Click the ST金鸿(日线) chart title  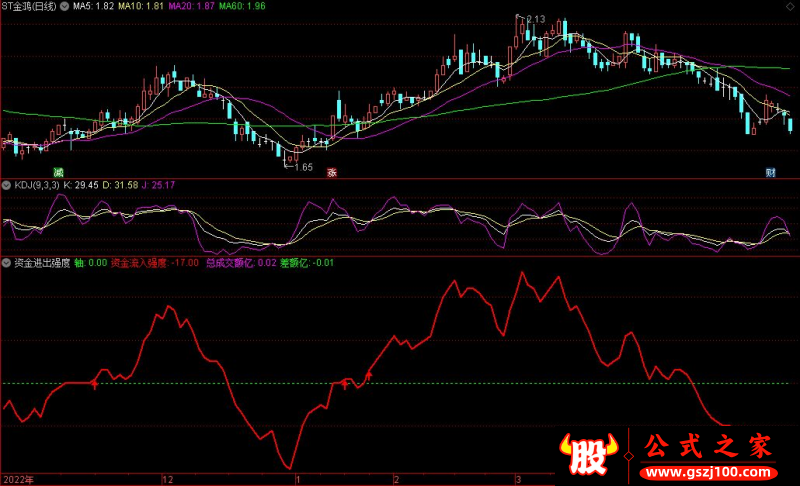click(x=29, y=7)
